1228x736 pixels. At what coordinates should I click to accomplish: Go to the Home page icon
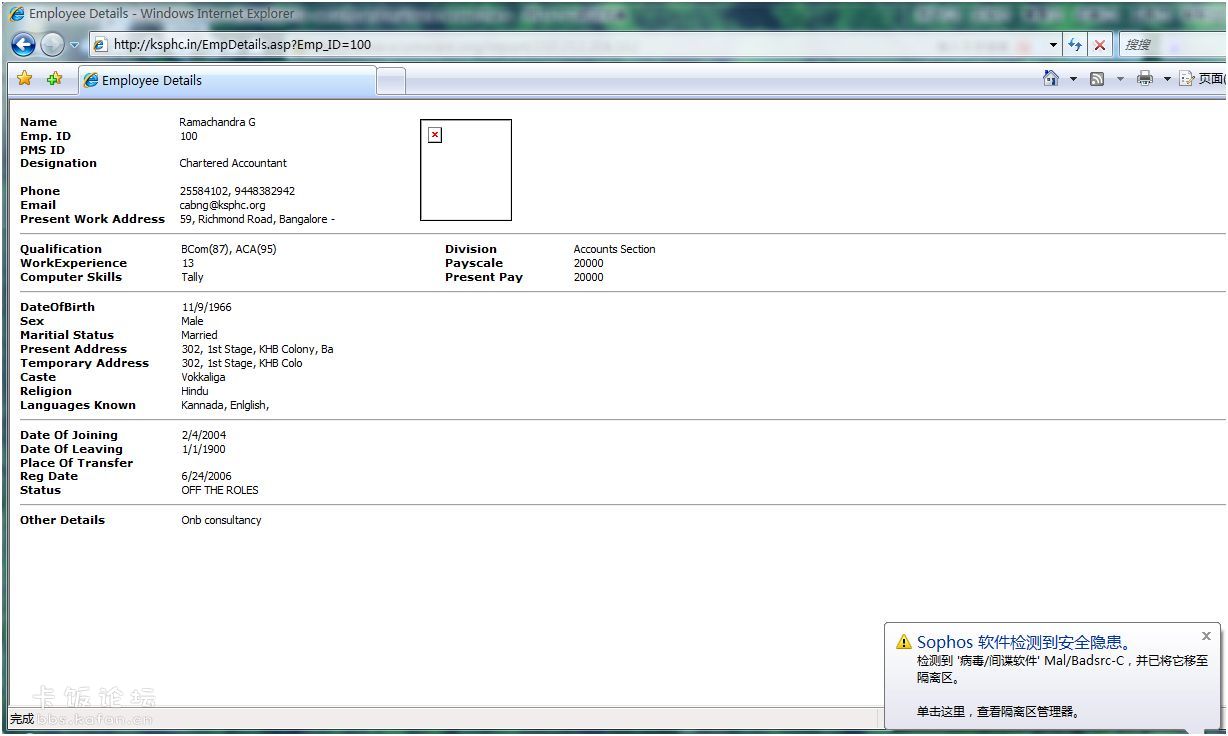[1050, 79]
